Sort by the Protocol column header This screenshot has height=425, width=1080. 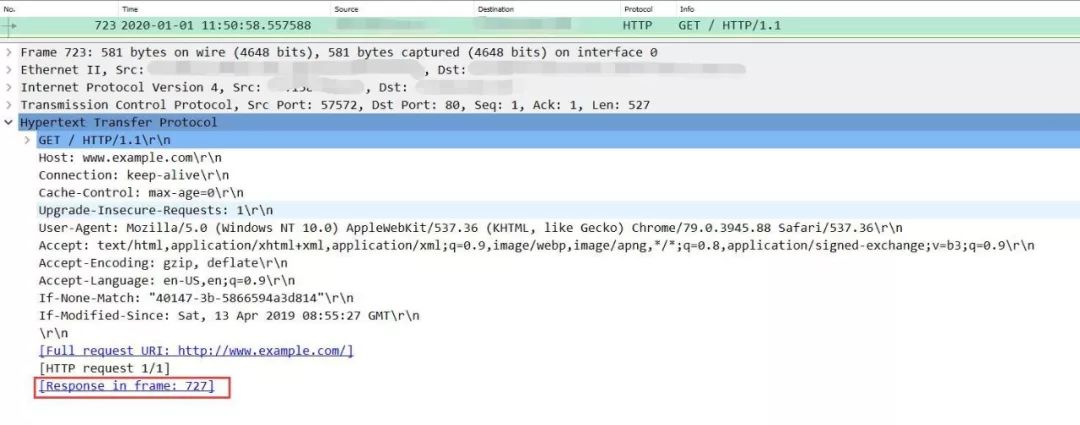[636, 9]
